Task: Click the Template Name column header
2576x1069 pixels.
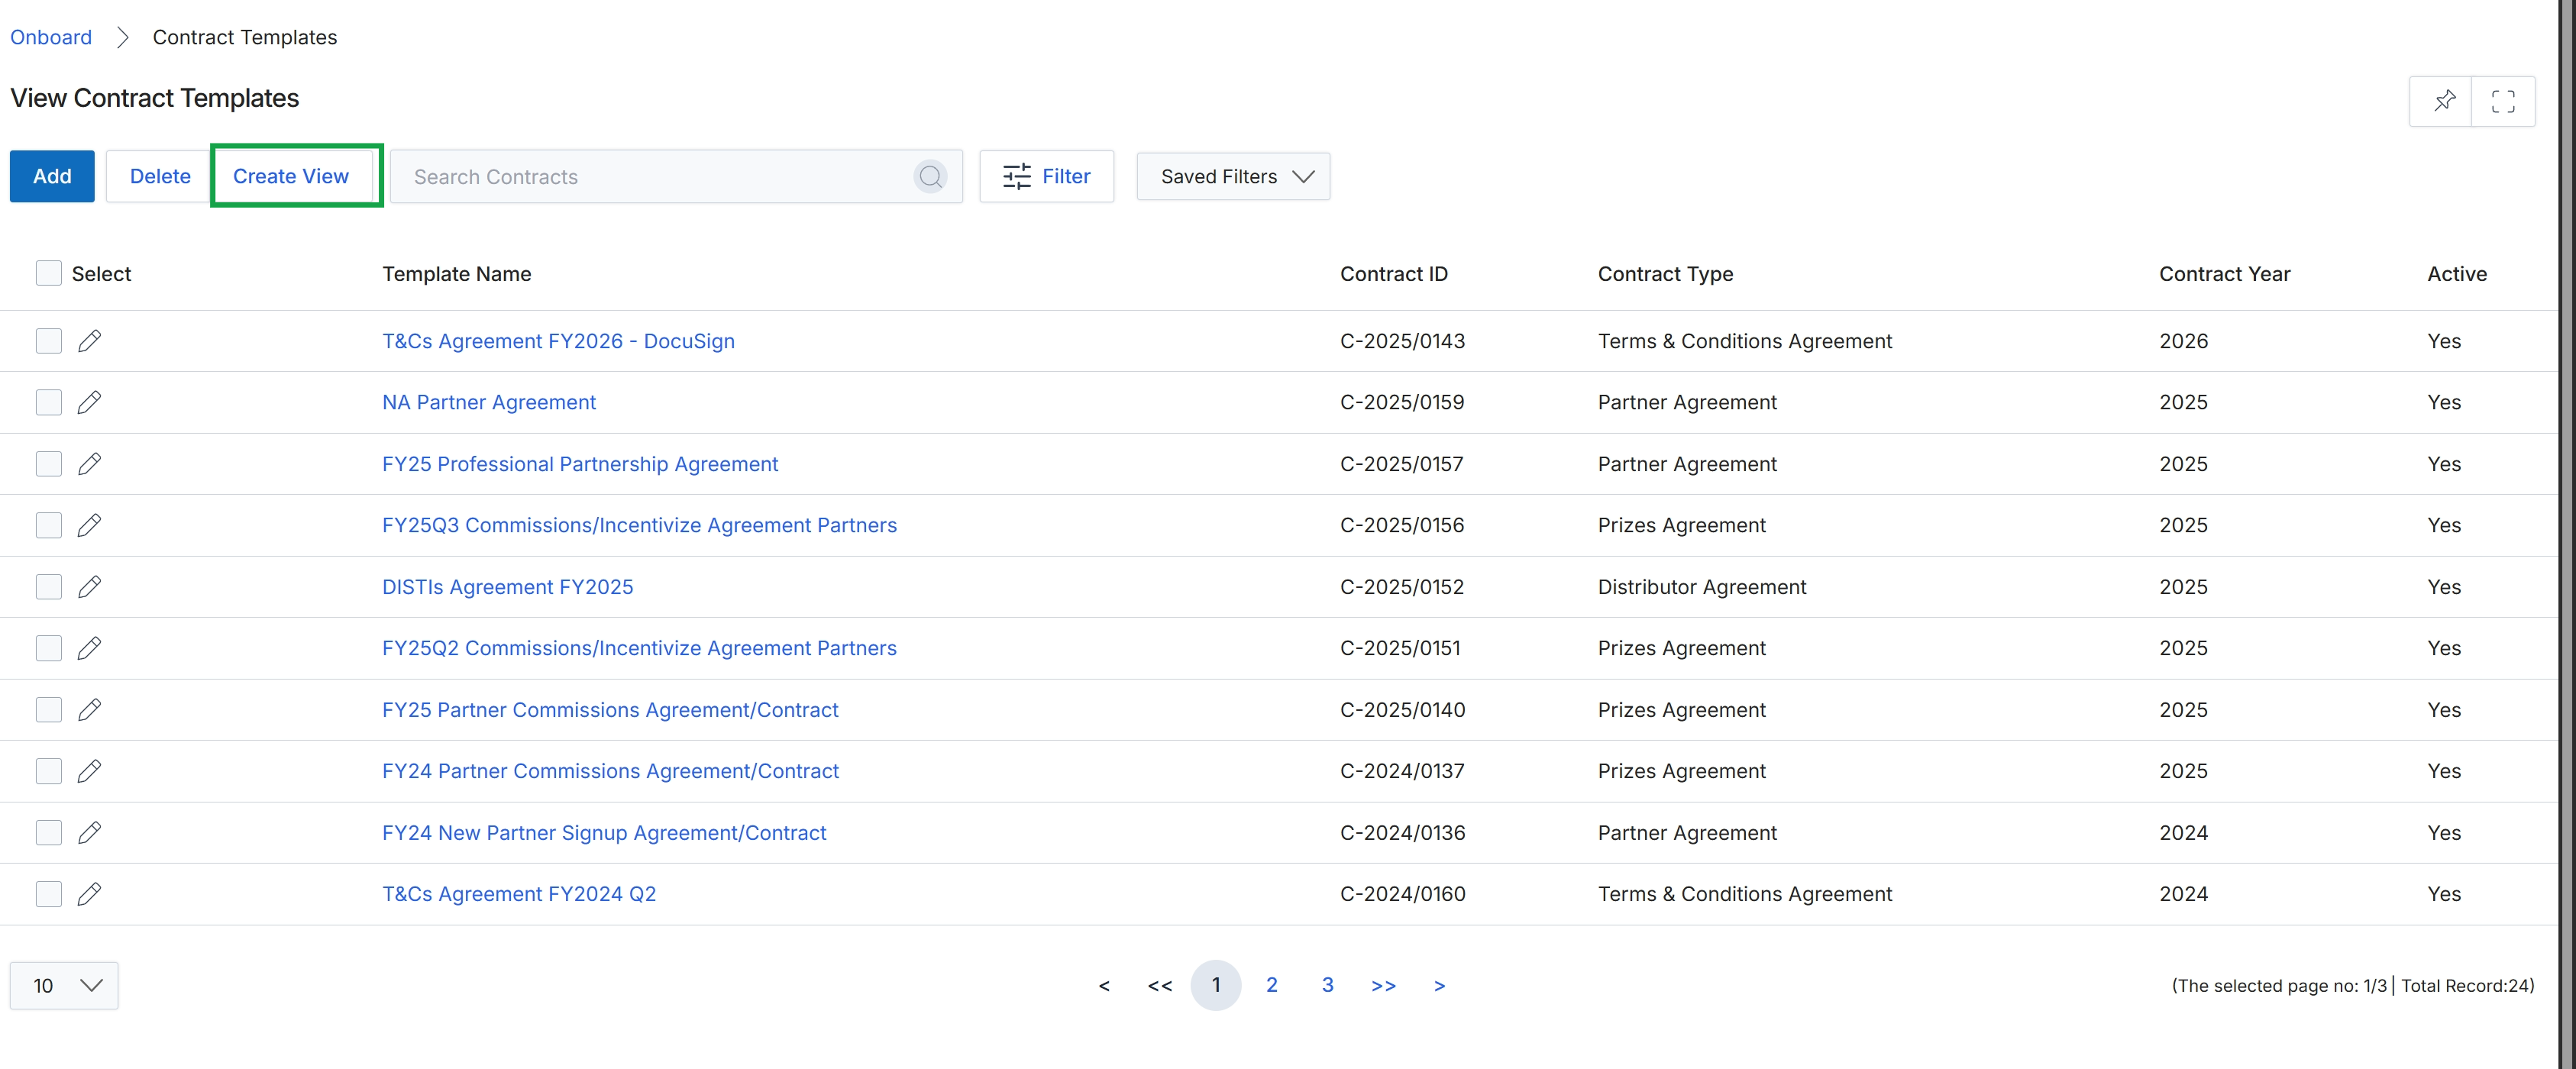Action: (457, 274)
